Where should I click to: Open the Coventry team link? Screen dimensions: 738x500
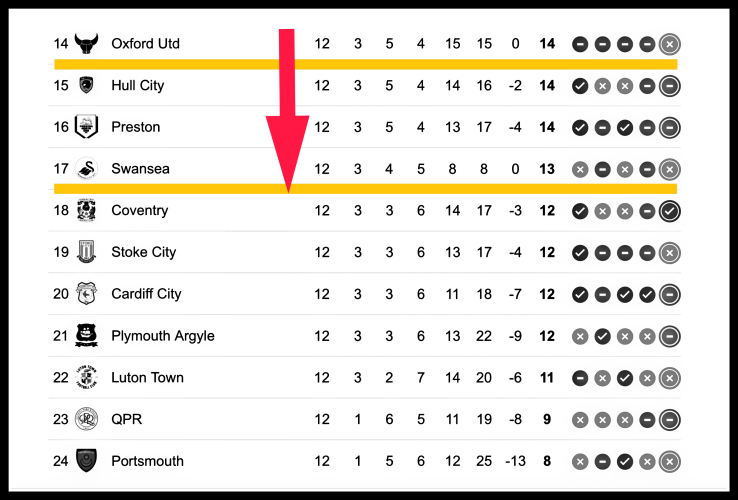tap(139, 211)
